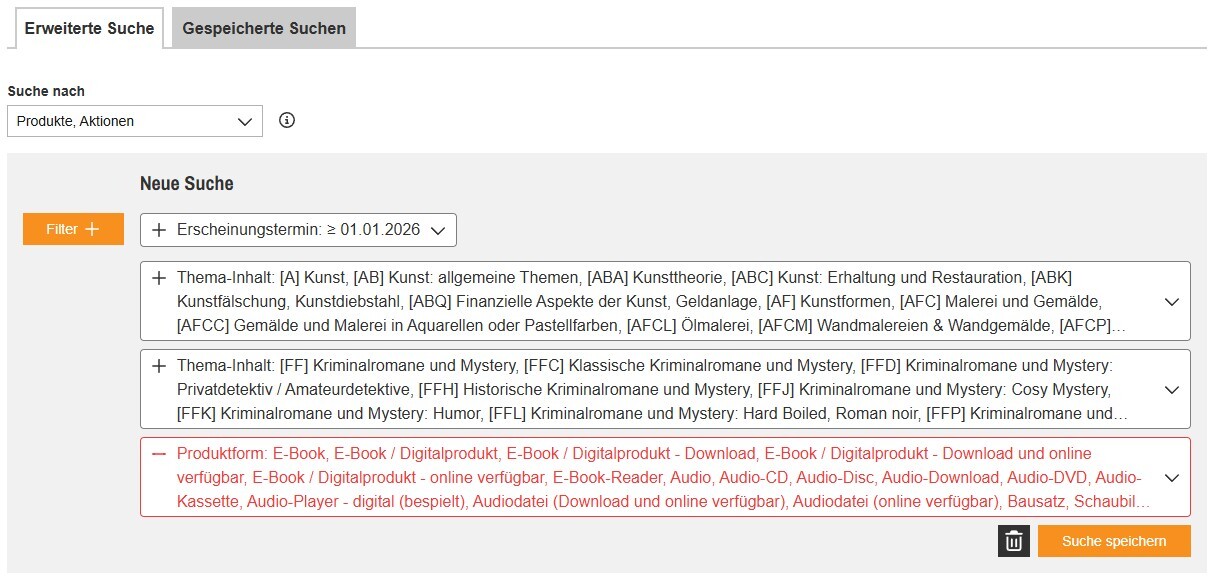This screenshot has height=581, width=1215.
Task: Expand the Kunst Thema-Inhalt filter chevron
Action: [x=1172, y=302]
